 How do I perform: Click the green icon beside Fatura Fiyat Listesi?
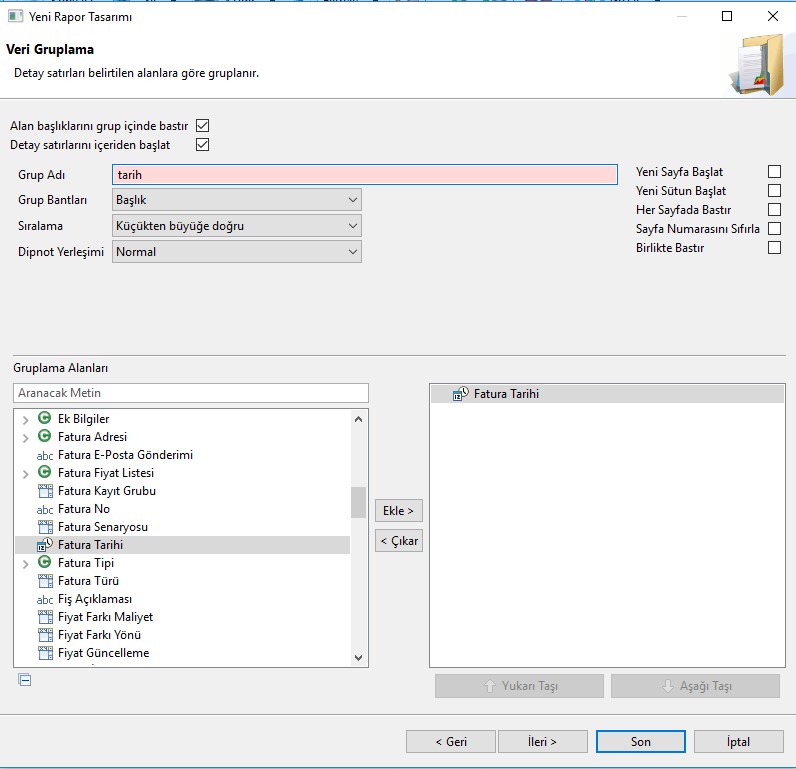[44, 472]
